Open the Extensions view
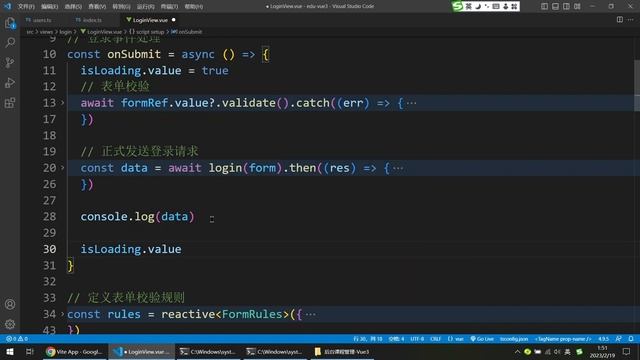 pyautogui.click(x=10, y=102)
